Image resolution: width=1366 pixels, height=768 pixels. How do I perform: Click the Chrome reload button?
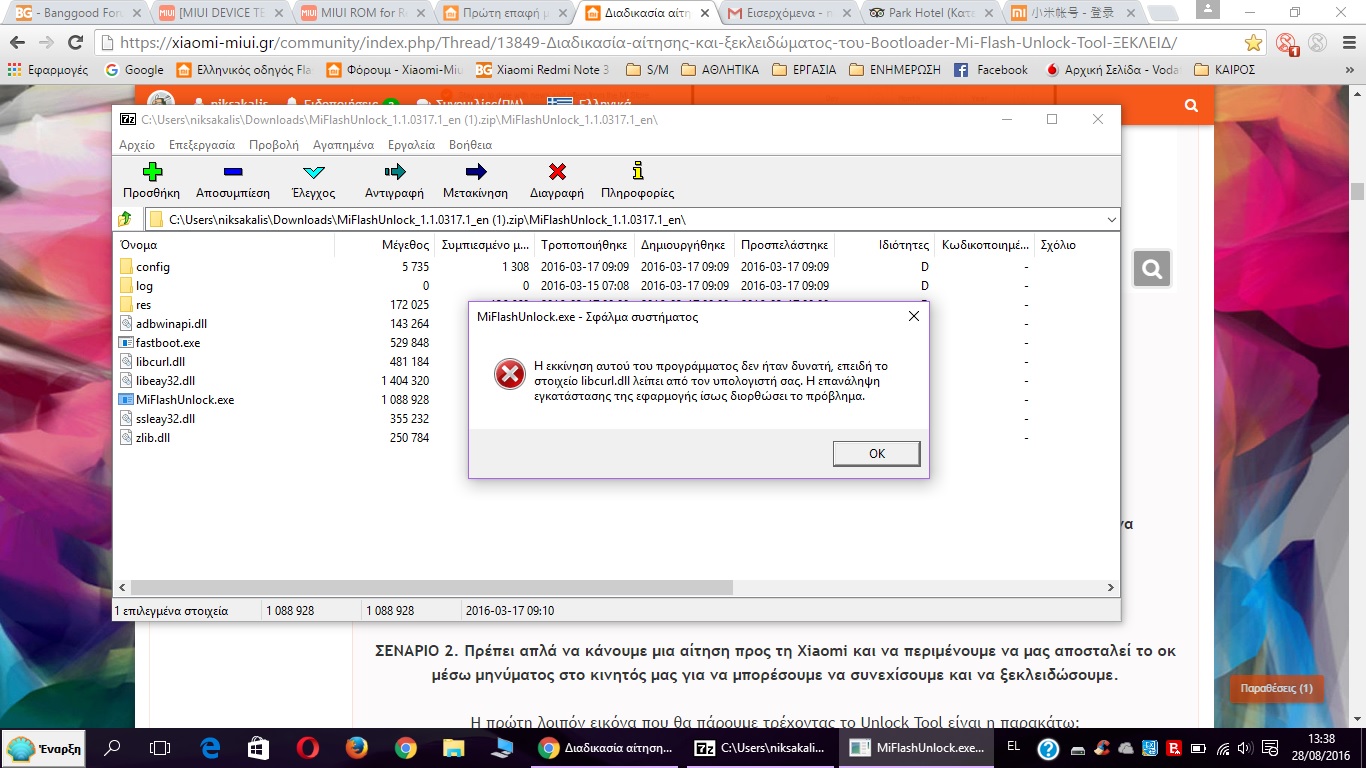click(75, 43)
